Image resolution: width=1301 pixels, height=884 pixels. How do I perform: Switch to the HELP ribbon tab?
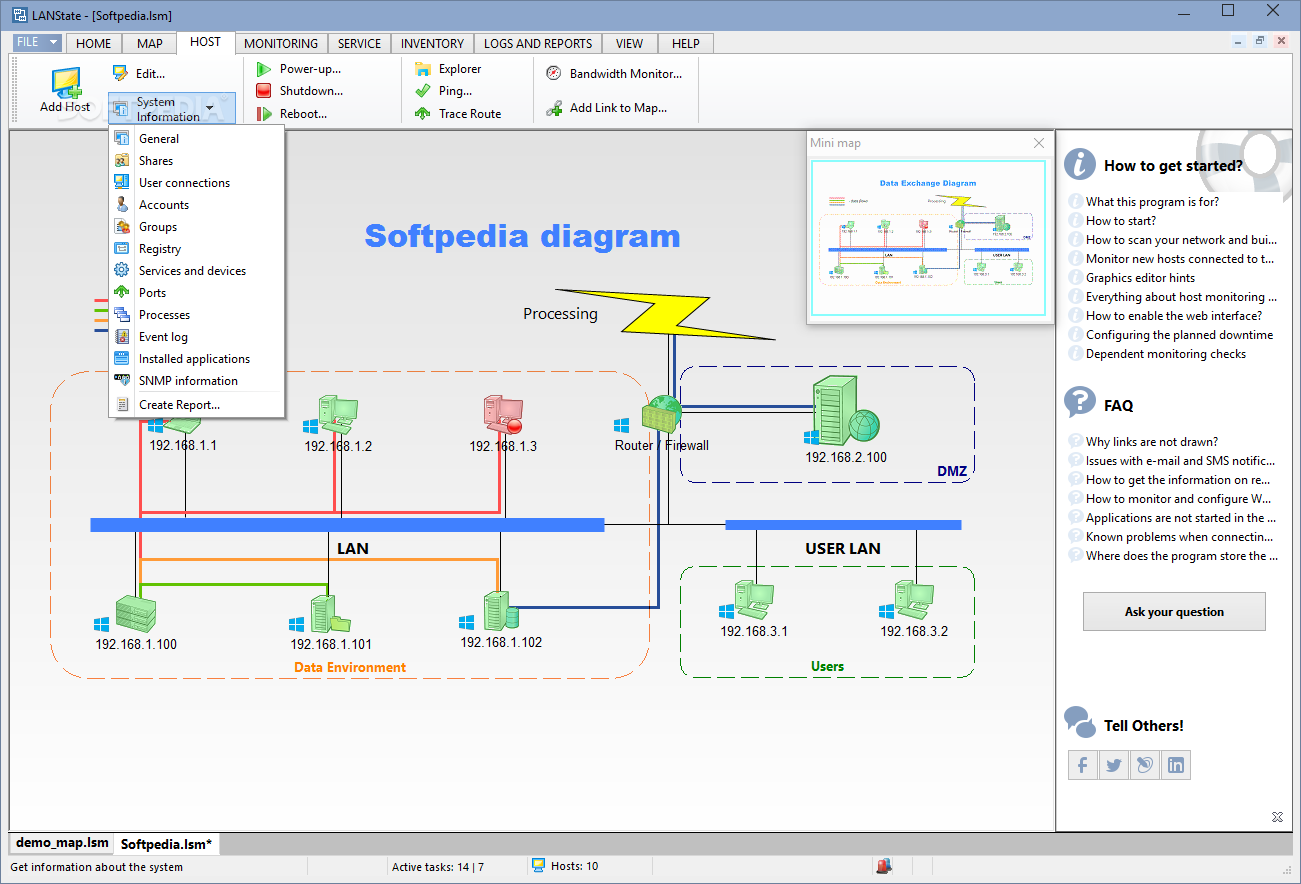pyautogui.click(x=686, y=43)
